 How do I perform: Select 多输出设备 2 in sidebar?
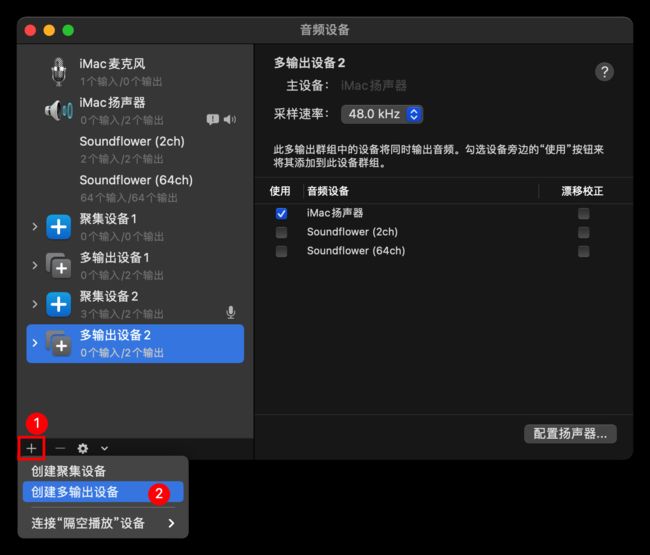135,344
